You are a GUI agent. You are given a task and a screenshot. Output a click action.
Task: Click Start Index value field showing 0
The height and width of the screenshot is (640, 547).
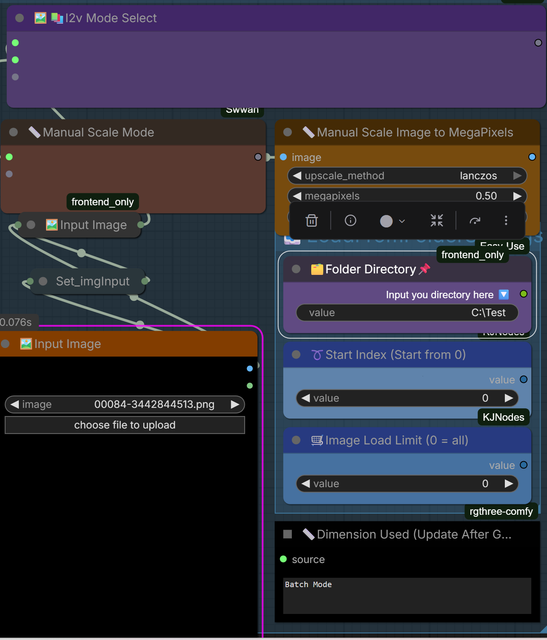(x=407, y=398)
